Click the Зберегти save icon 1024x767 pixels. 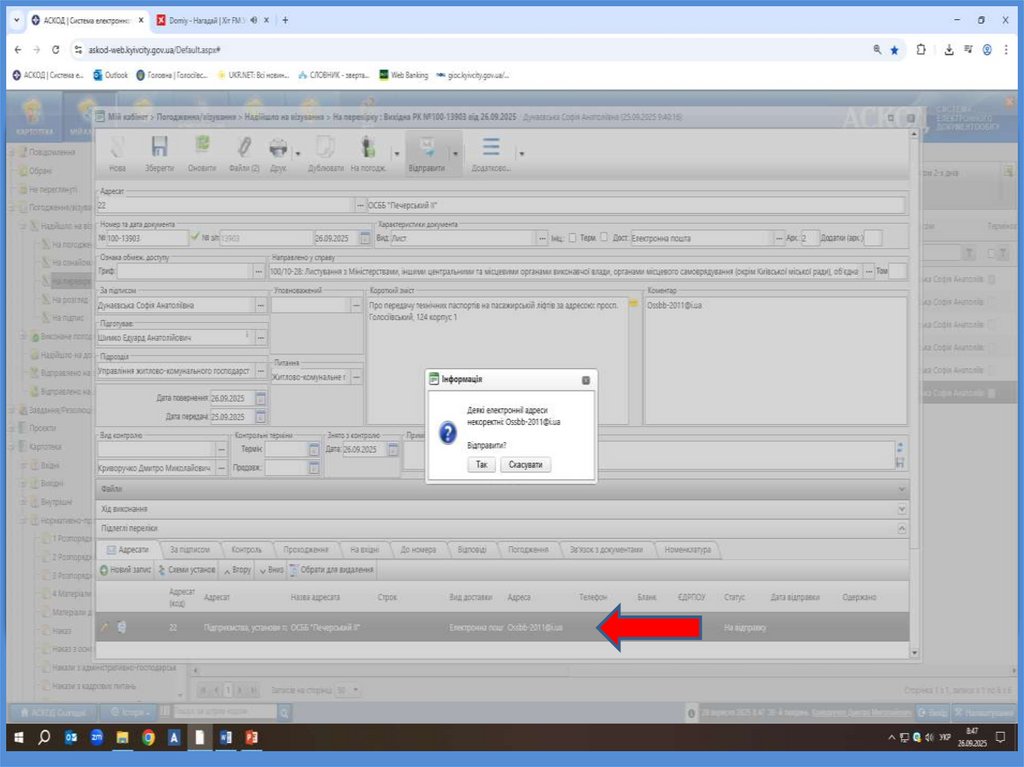coord(159,148)
